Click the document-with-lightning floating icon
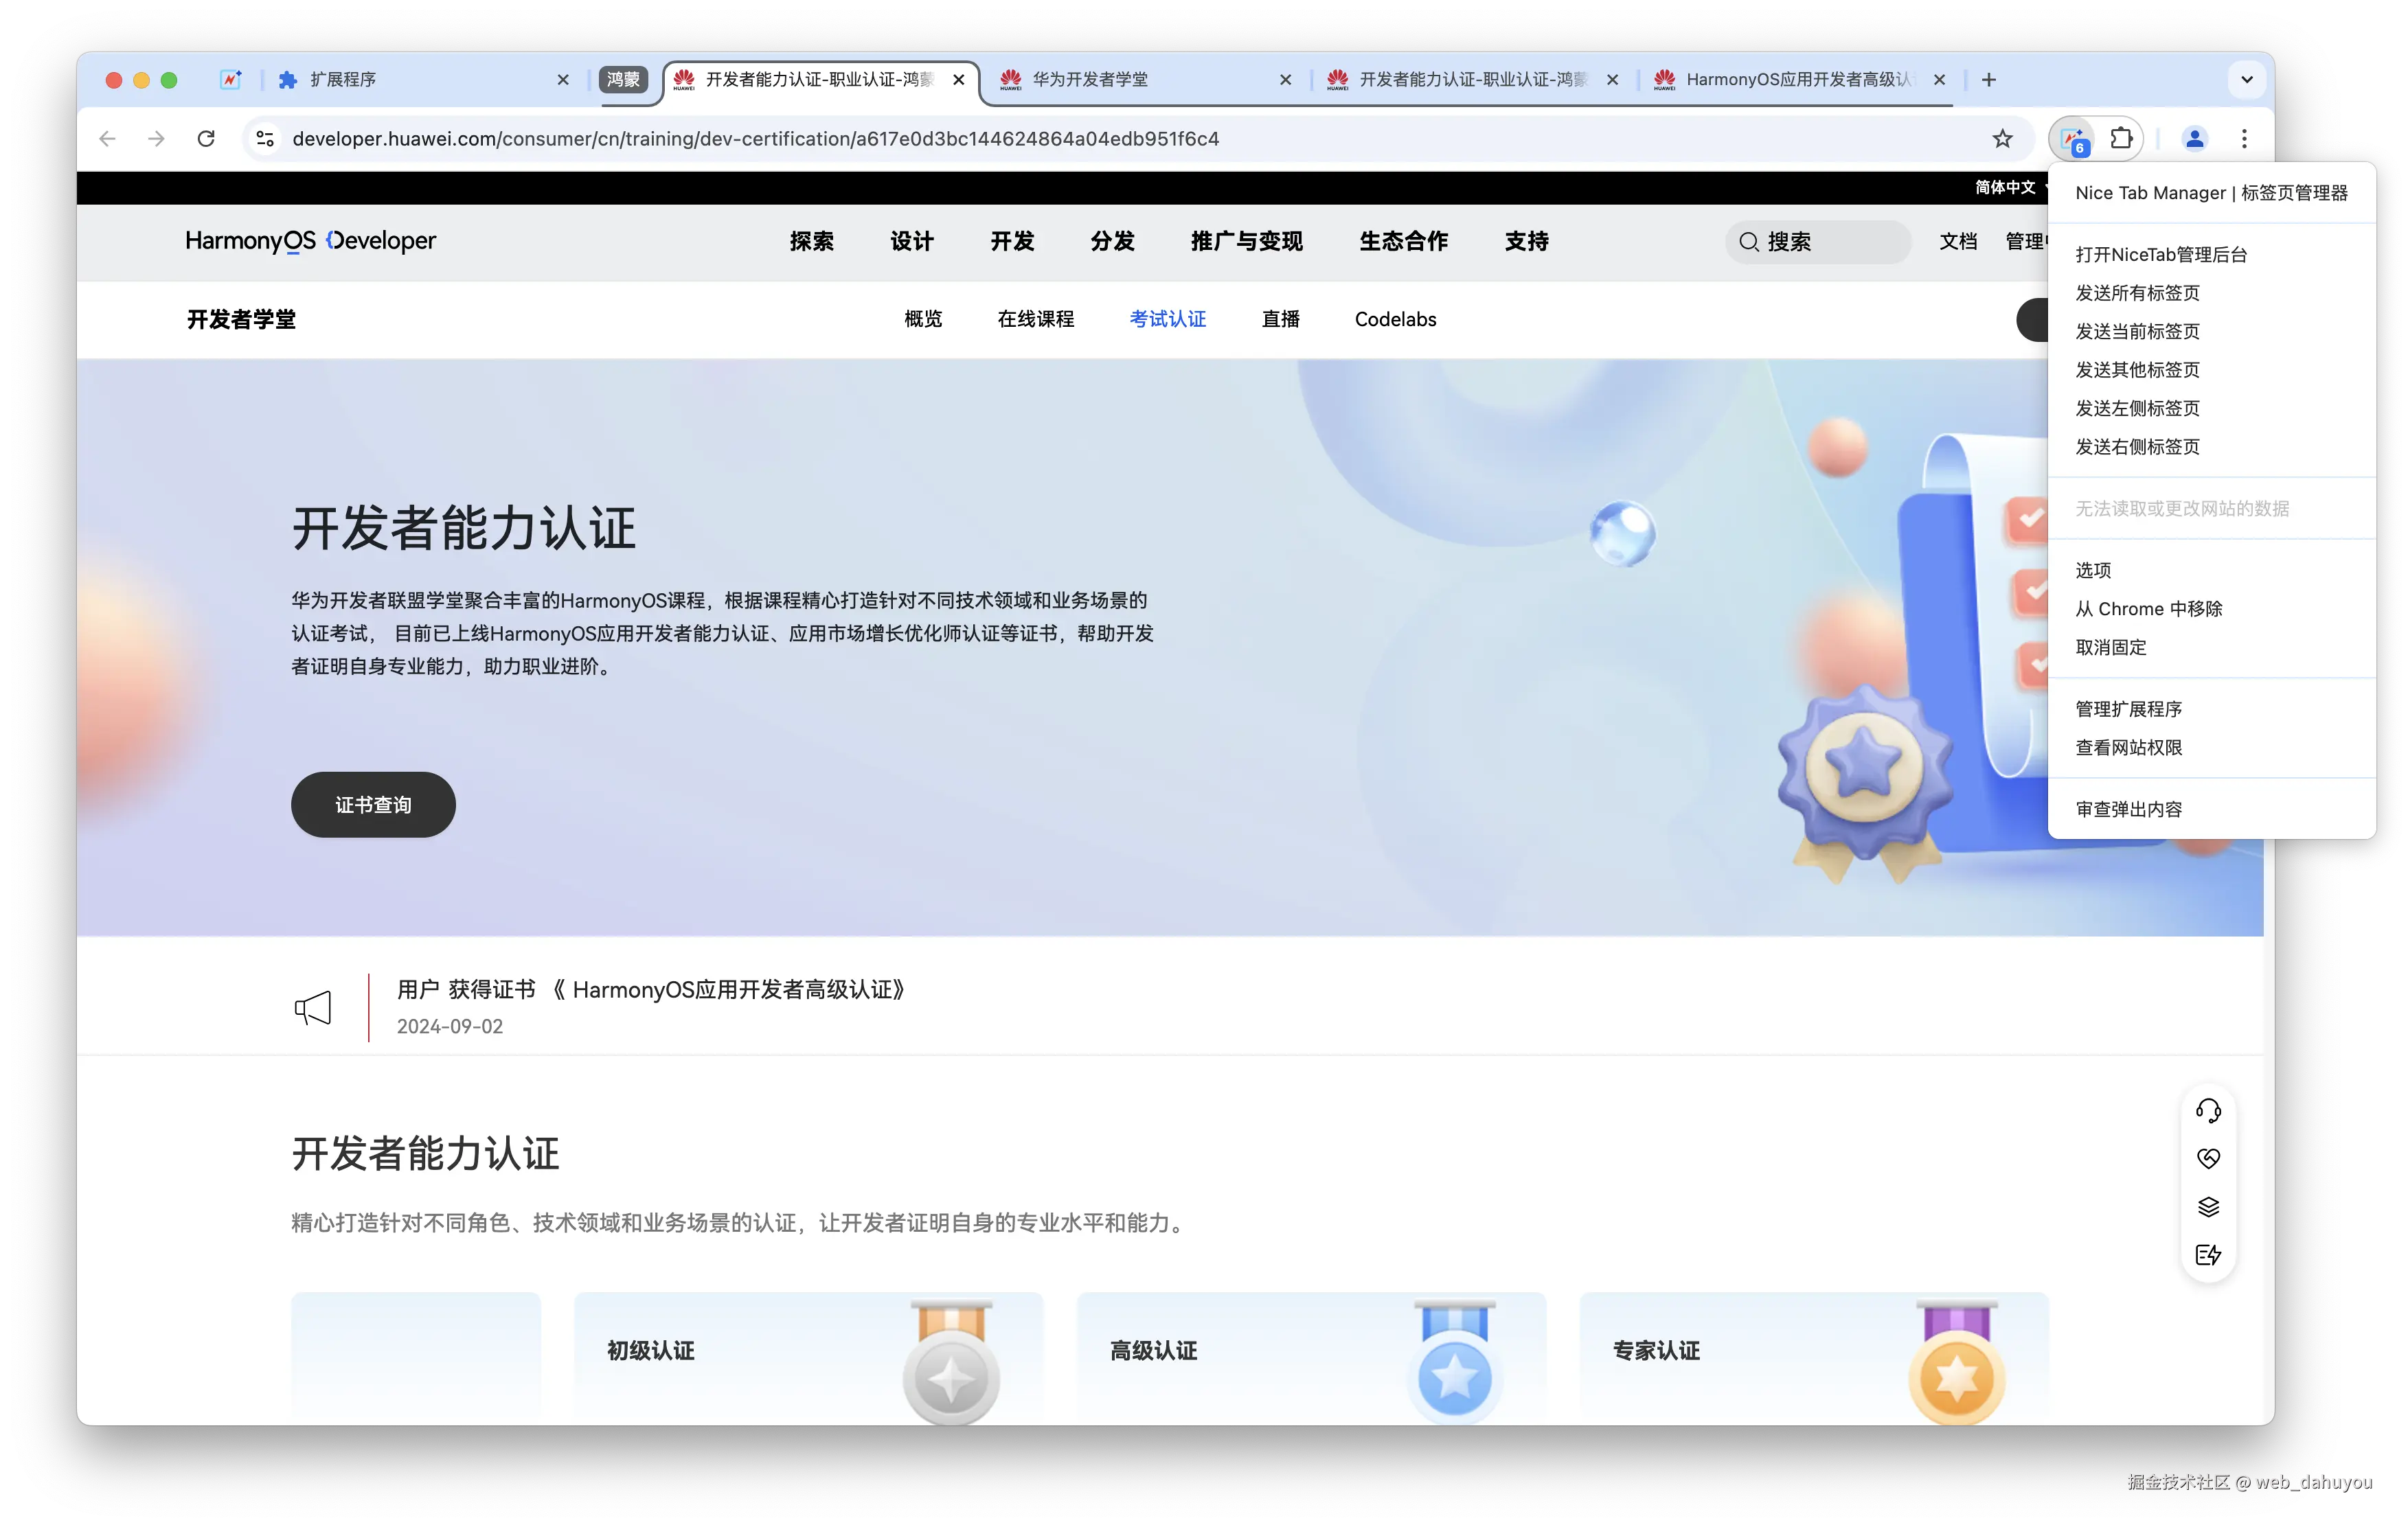2408x1527 pixels. [2209, 1255]
